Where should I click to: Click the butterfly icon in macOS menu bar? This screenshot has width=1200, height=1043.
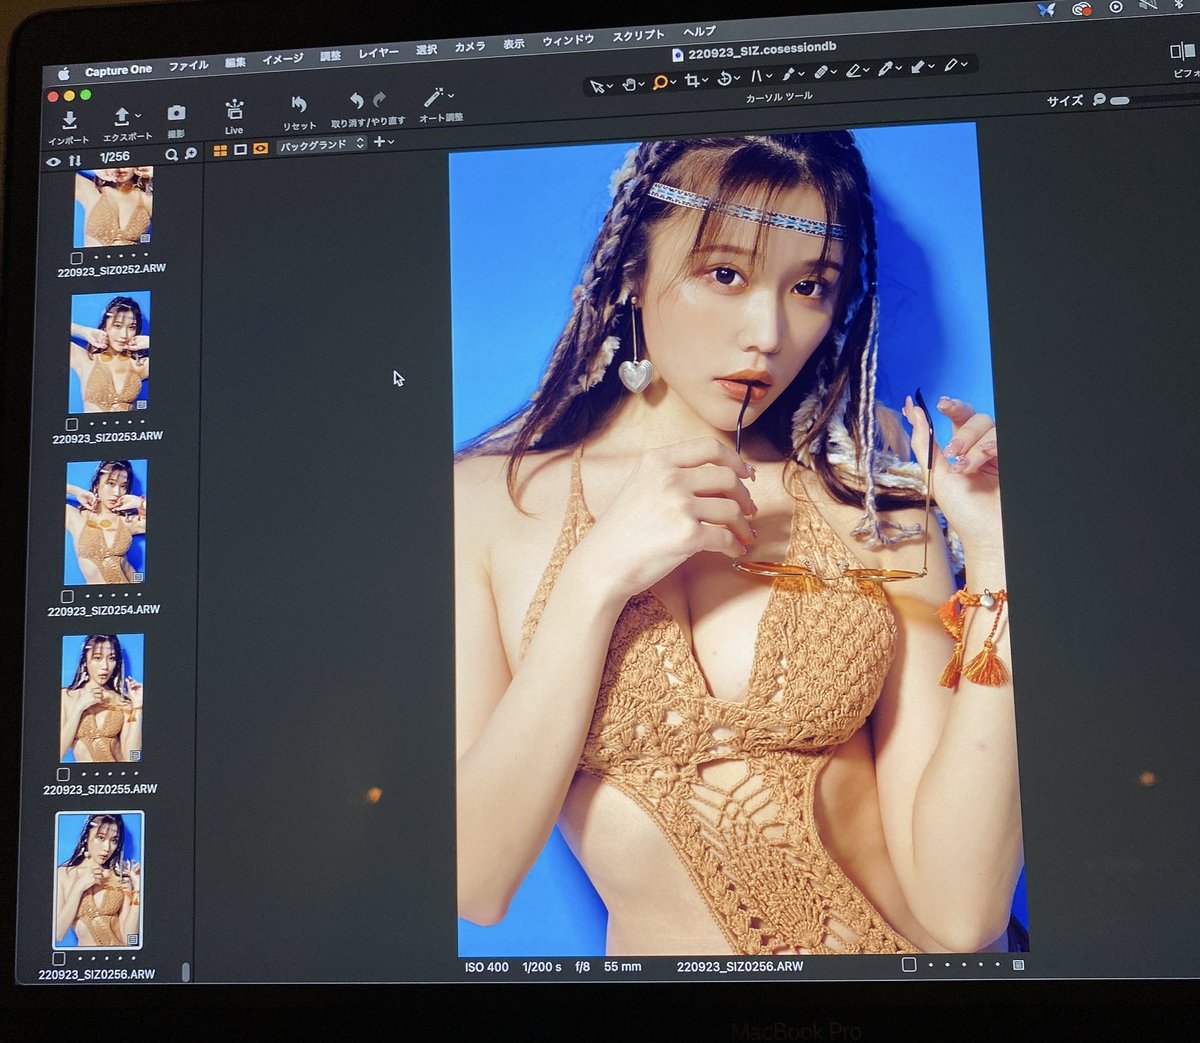(x=1046, y=10)
